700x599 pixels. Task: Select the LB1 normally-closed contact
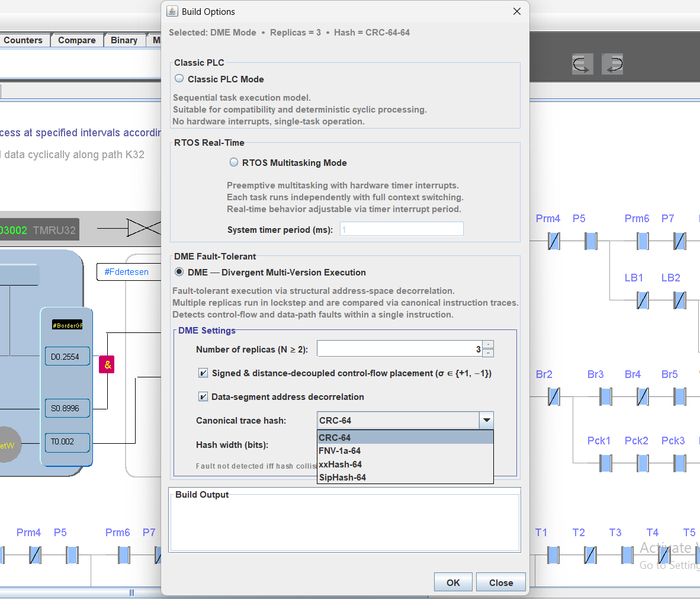(643, 299)
